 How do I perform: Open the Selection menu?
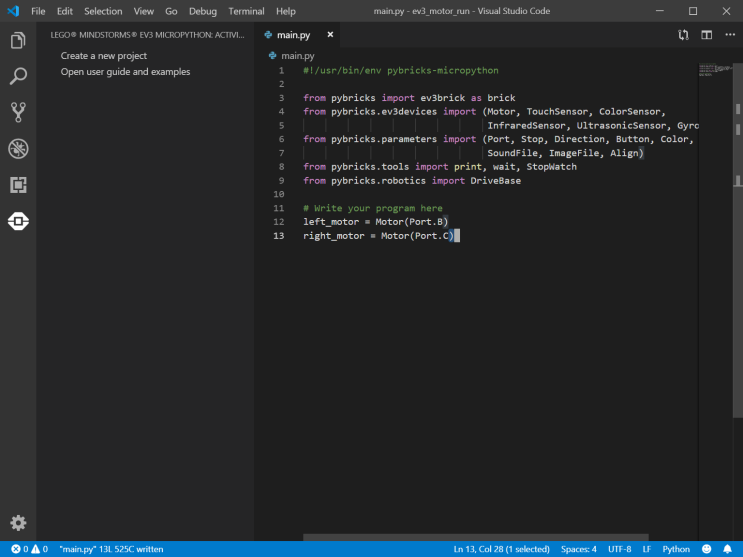click(103, 11)
